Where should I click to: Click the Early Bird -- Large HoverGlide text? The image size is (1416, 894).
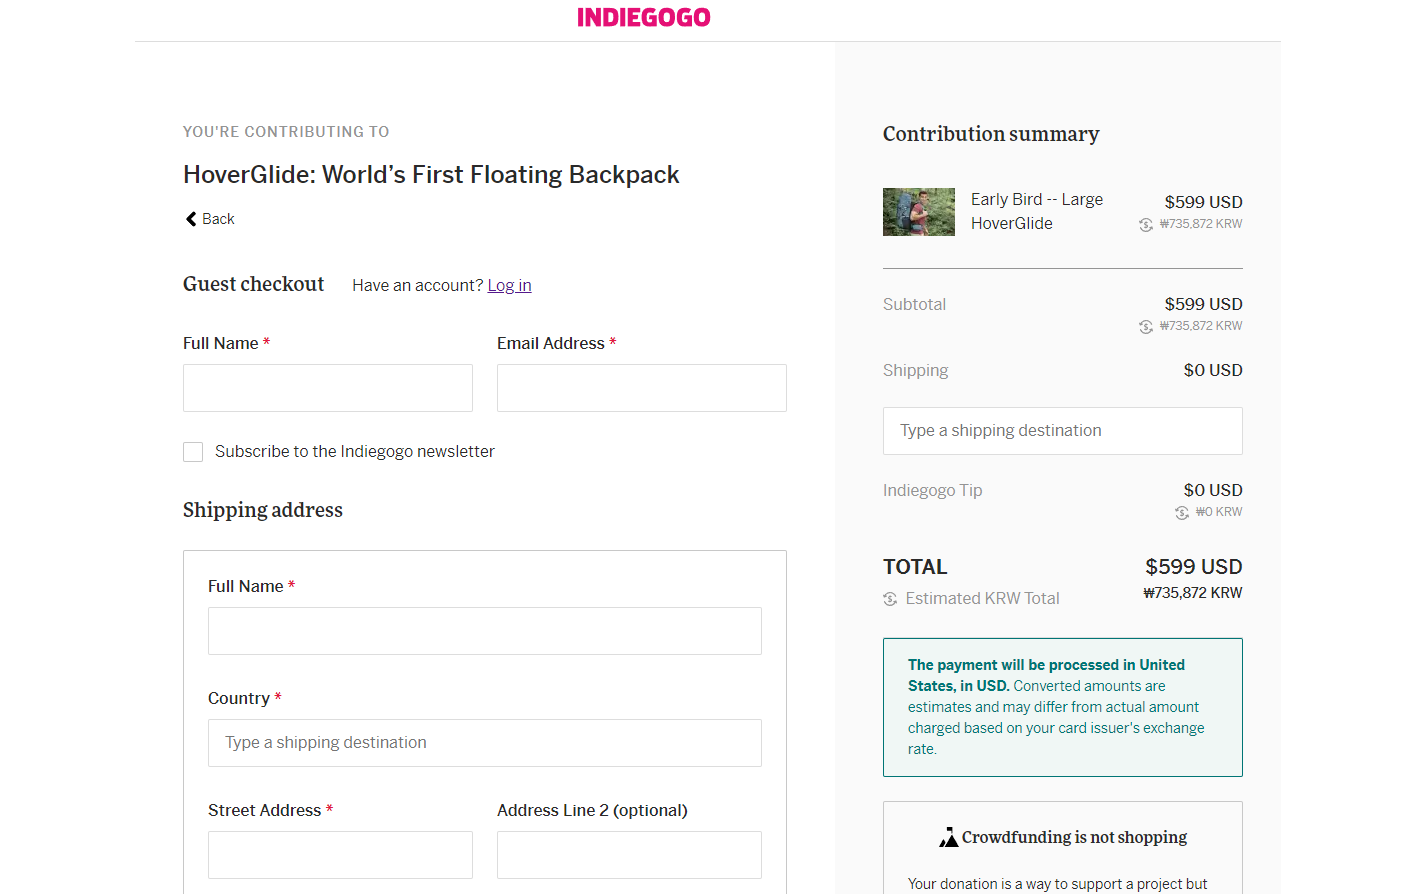click(1037, 211)
